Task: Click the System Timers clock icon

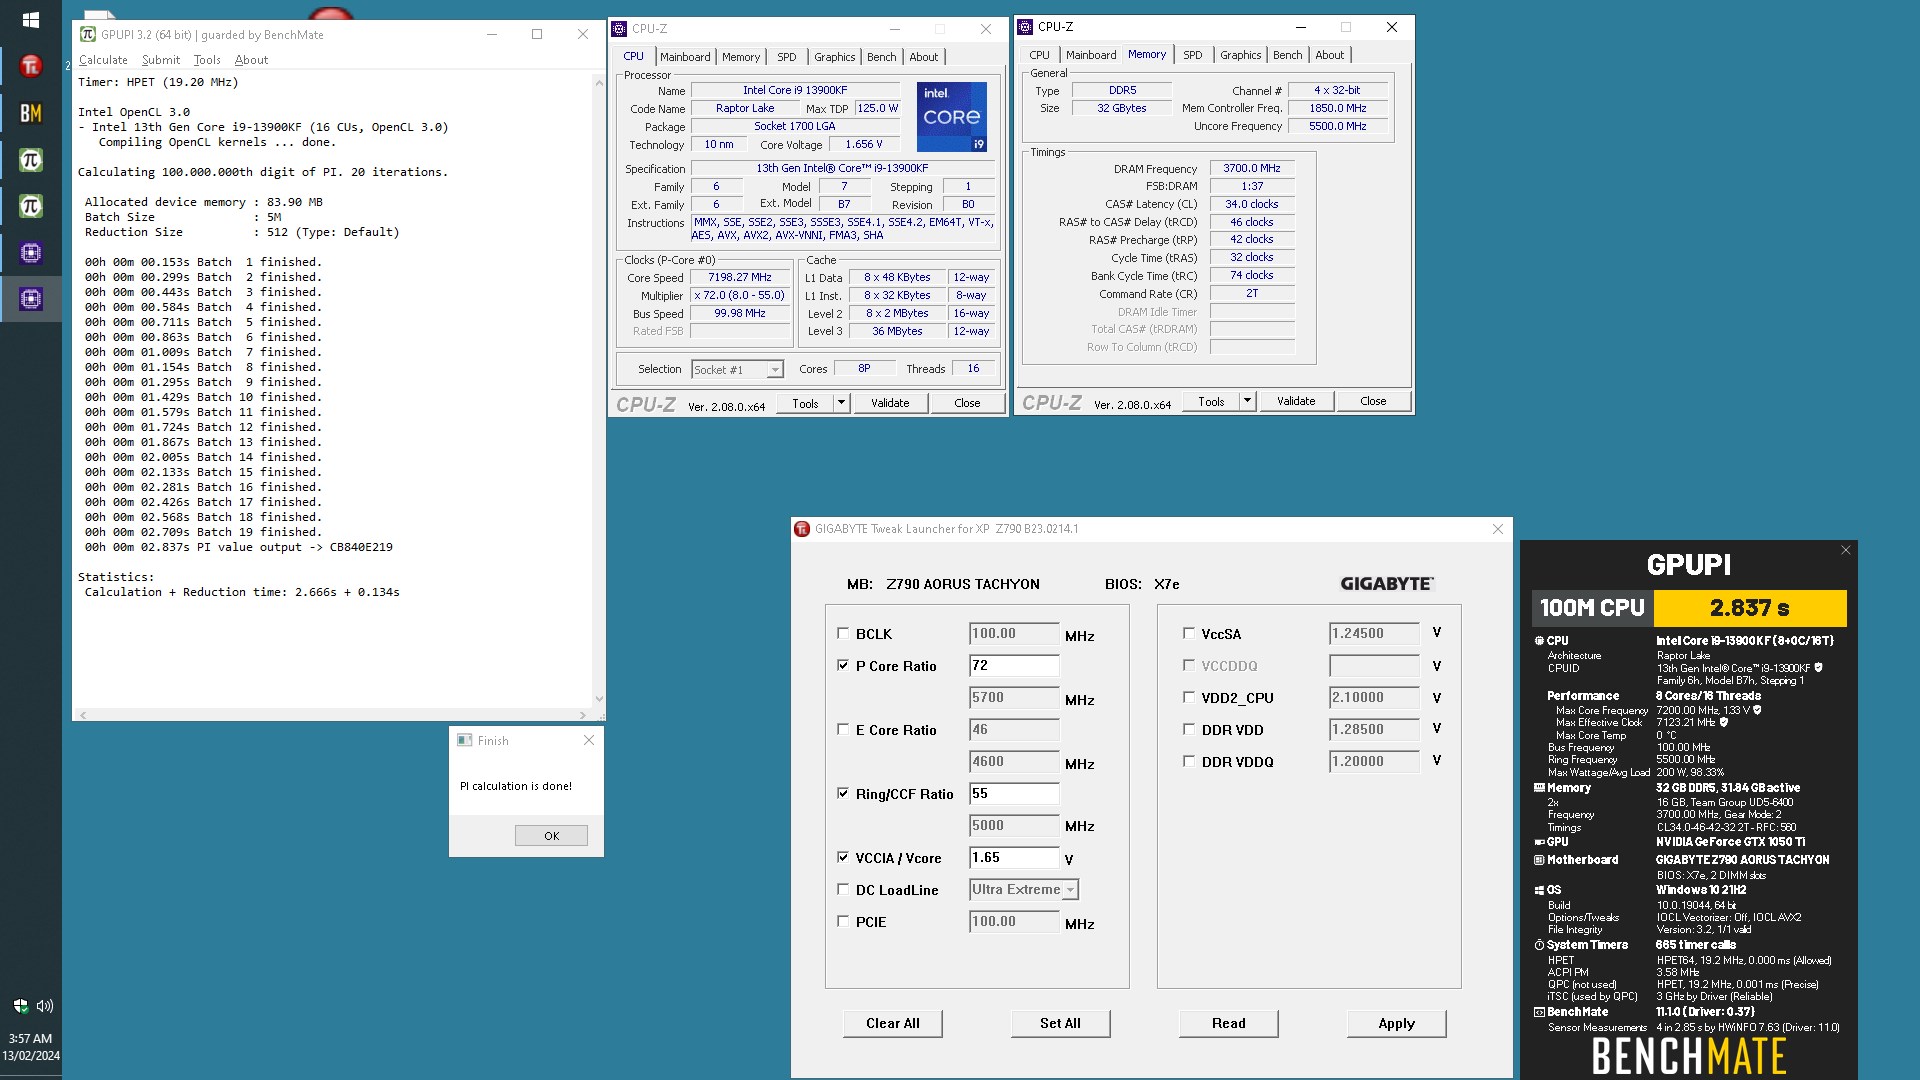Action: 1540,945
